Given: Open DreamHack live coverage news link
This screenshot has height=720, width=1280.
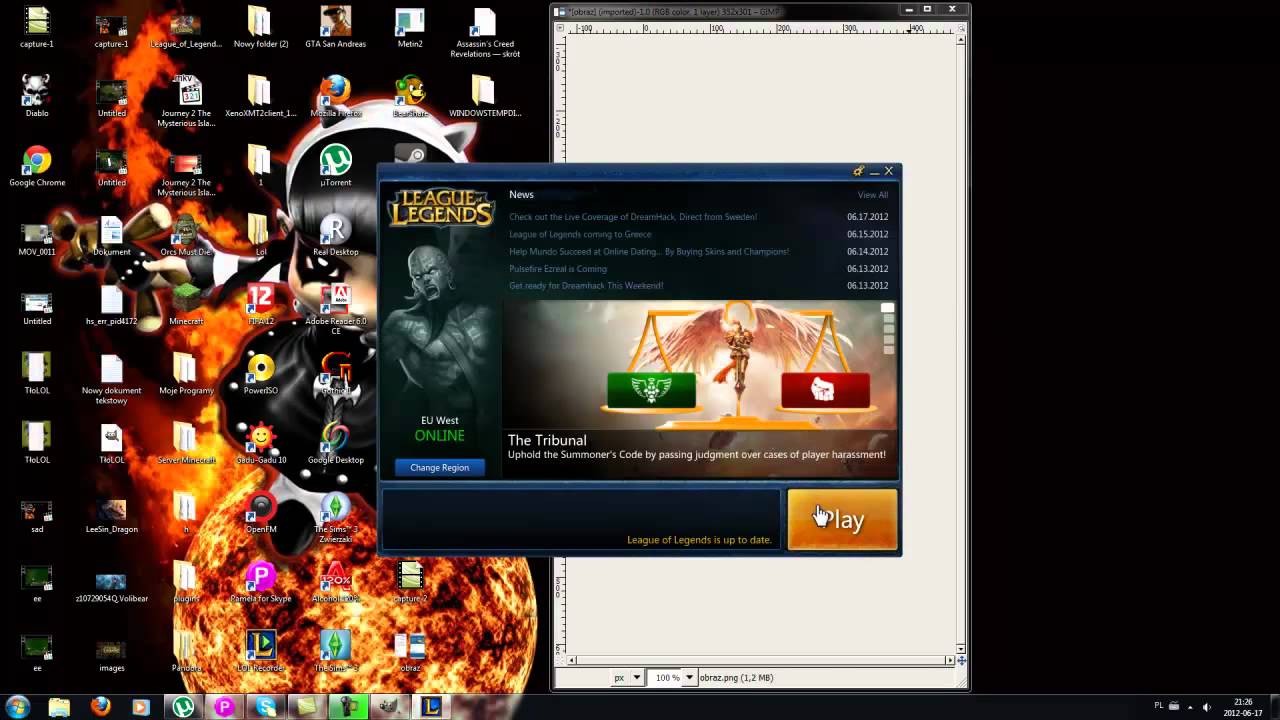Looking at the screenshot, I should (x=633, y=217).
